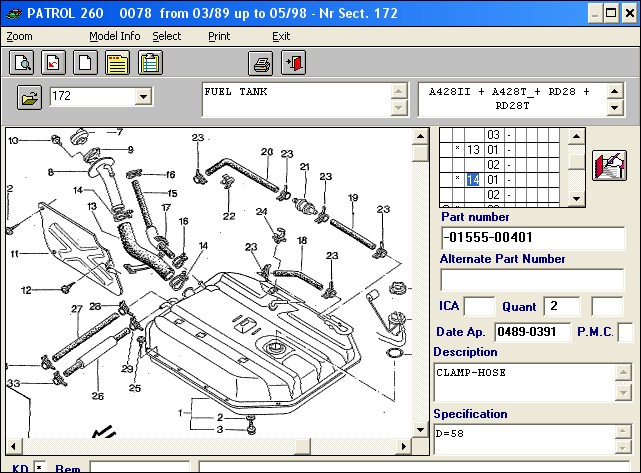Click the 03 cell in parts table
The height and width of the screenshot is (473, 641).
pyautogui.click(x=493, y=135)
